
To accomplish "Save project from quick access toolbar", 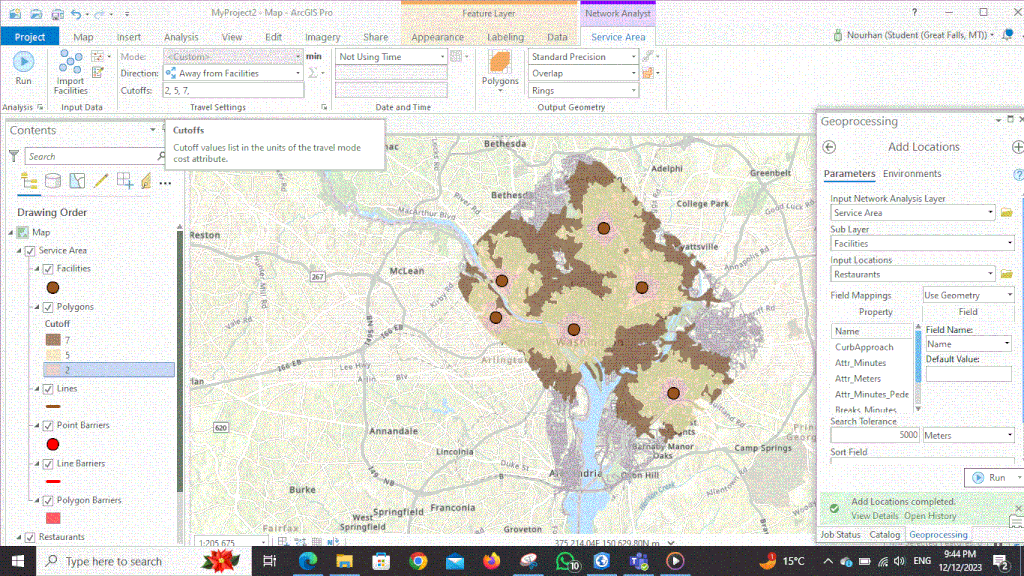I will click(x=57, y=14).
